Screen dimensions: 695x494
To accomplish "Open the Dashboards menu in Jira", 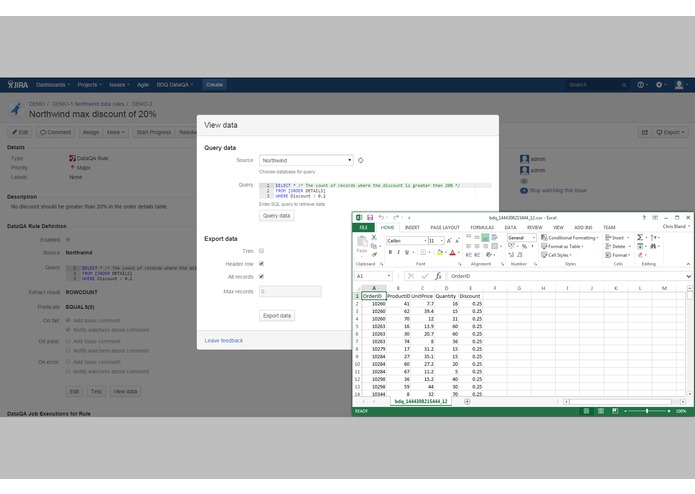I will coord(53,85).
